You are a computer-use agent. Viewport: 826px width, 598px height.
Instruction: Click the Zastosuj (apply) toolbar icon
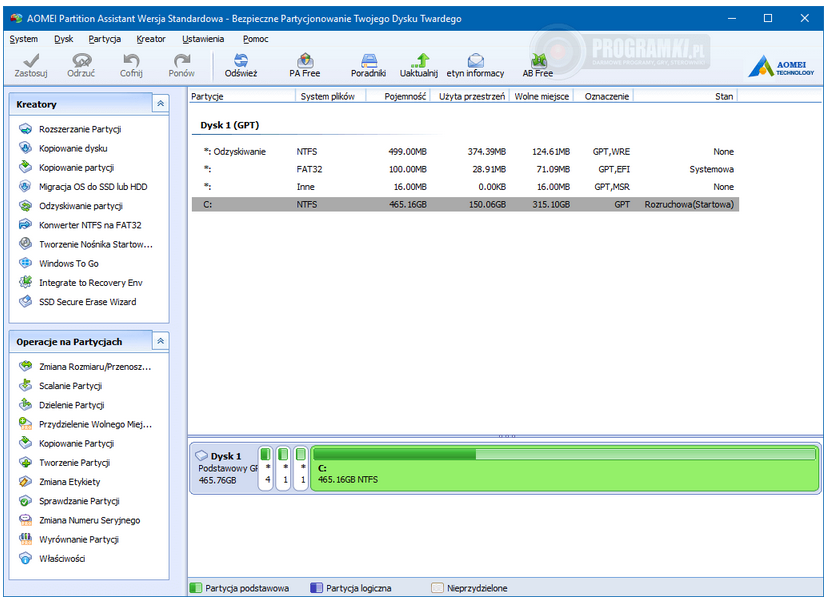[x=31, y=60]
